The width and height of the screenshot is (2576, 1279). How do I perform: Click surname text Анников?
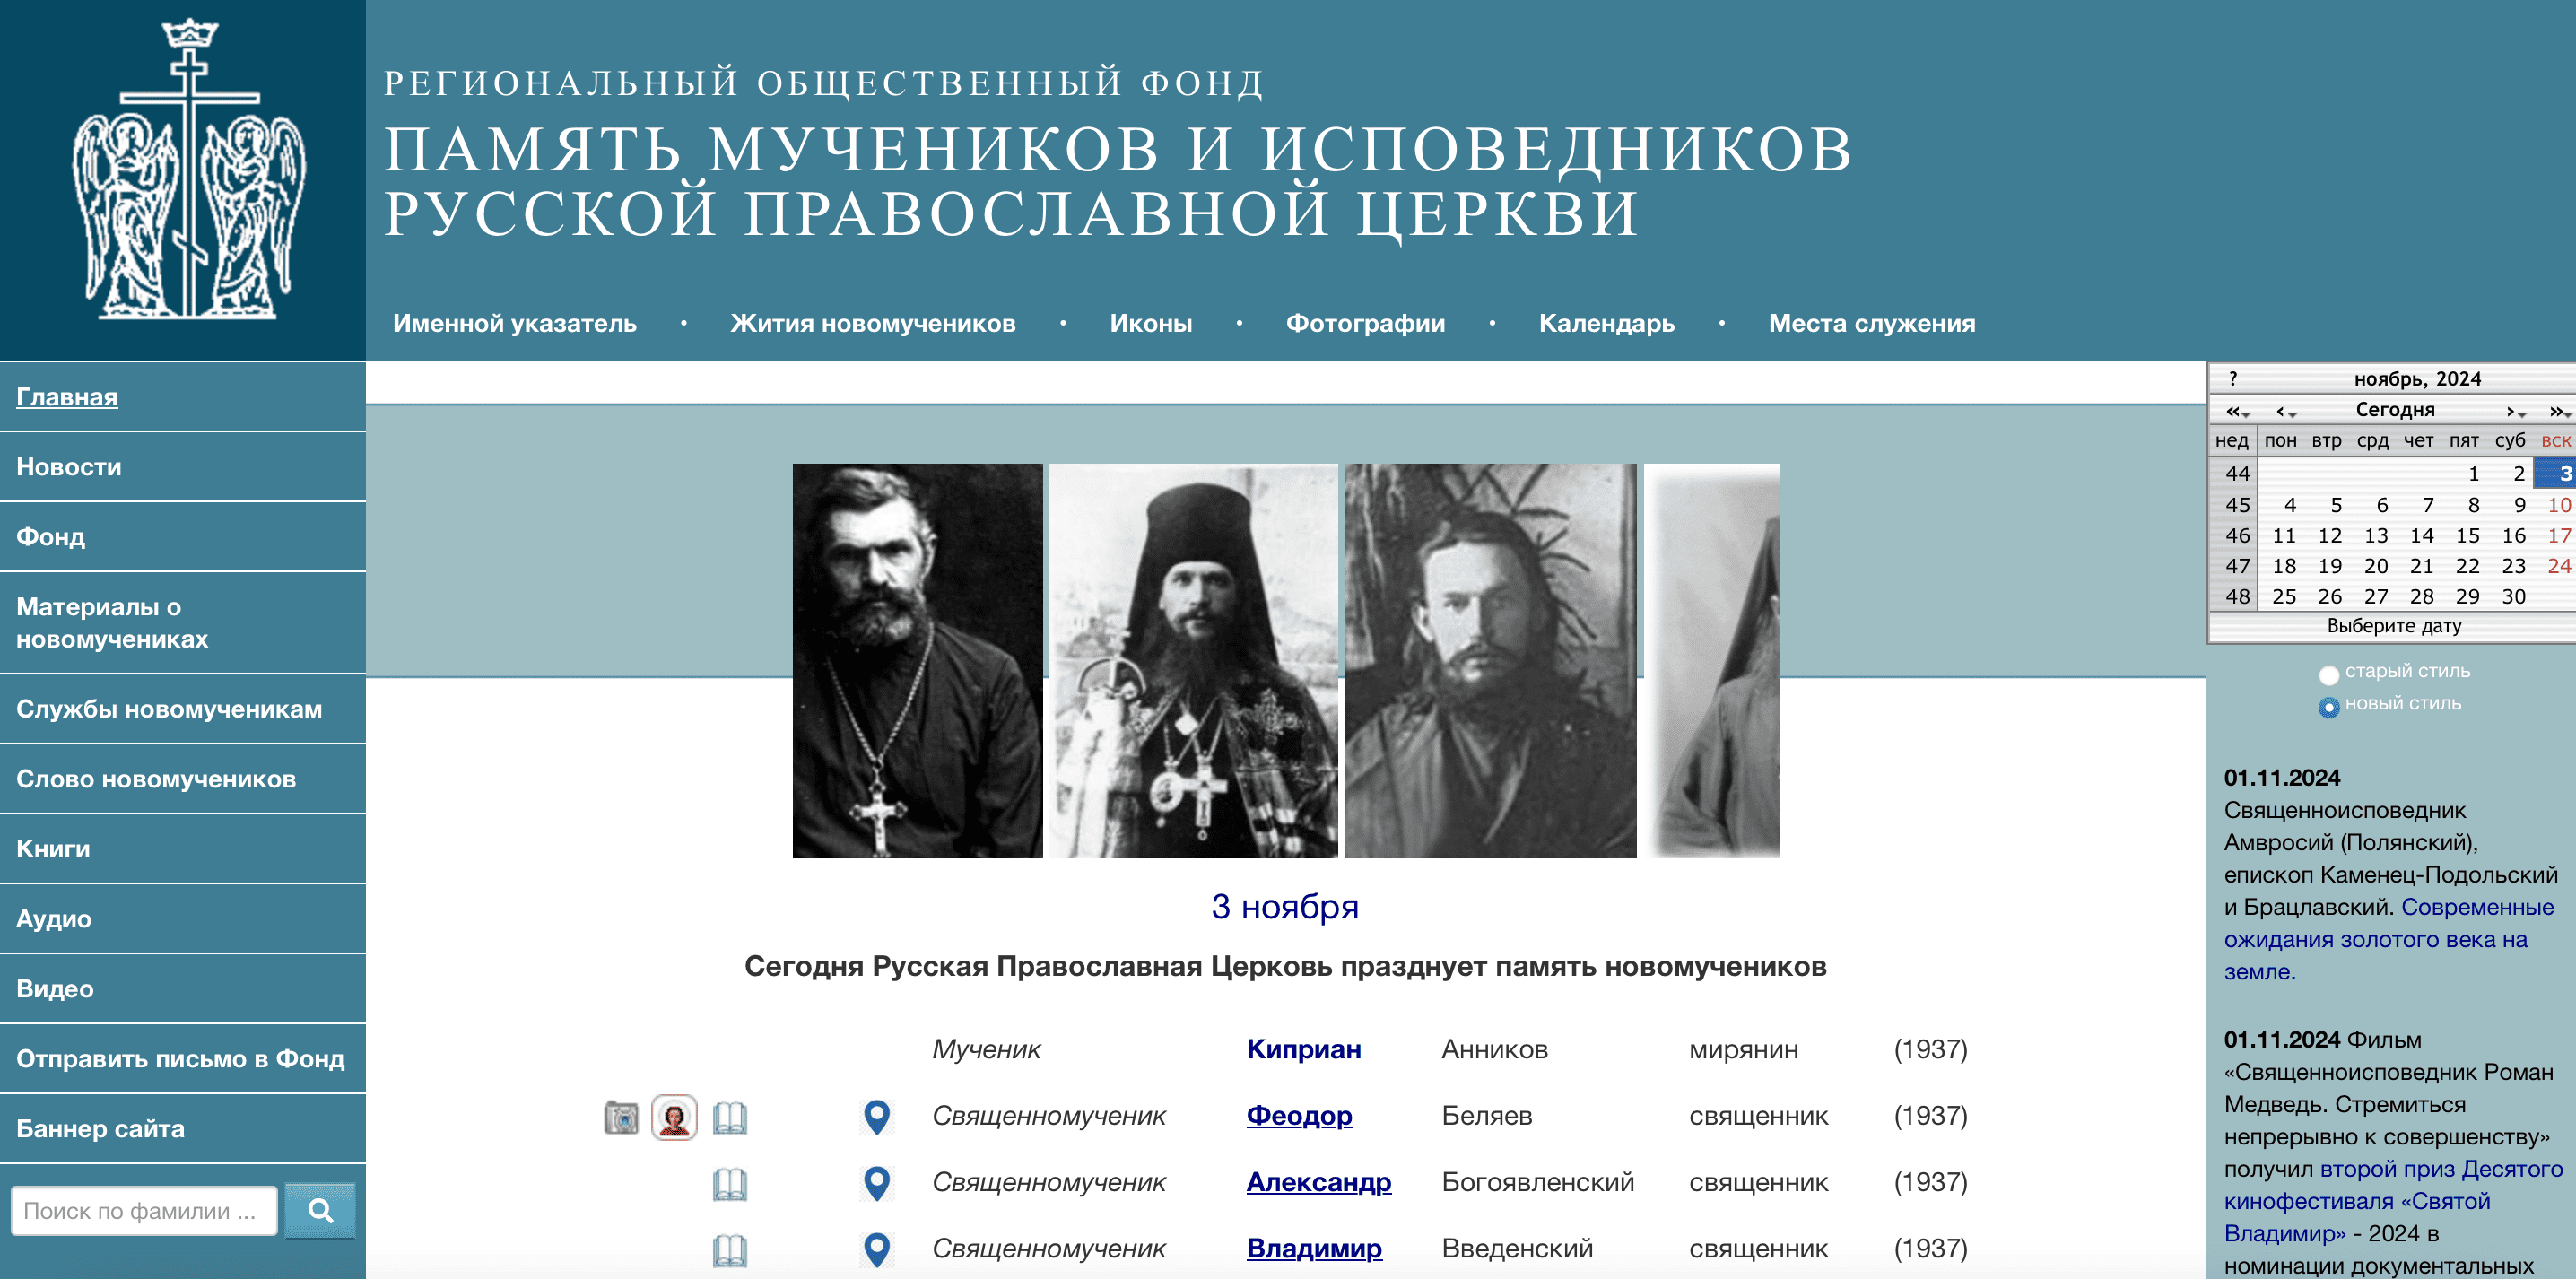click(1494, 1049)
